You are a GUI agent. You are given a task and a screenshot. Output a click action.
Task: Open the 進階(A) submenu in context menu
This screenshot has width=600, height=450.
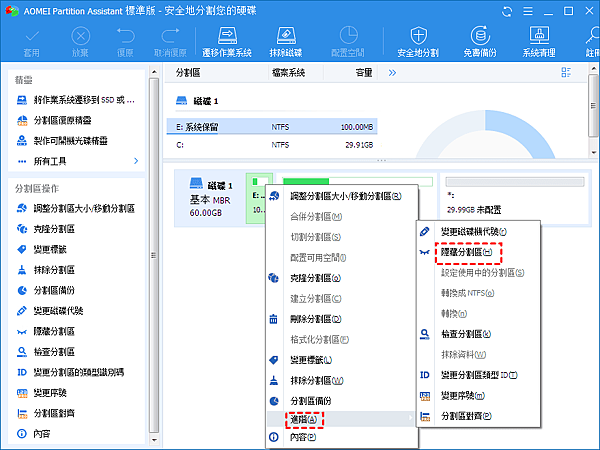(x=341, y=419)
